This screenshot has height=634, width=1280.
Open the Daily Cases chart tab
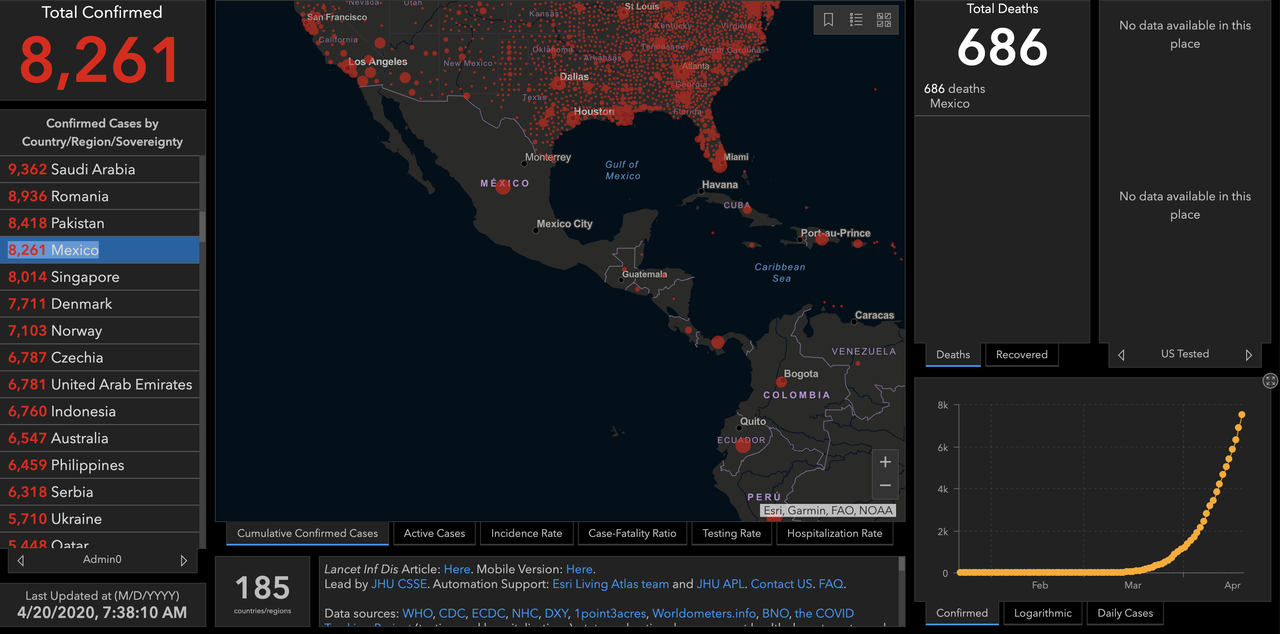(x=1125, y=614)
